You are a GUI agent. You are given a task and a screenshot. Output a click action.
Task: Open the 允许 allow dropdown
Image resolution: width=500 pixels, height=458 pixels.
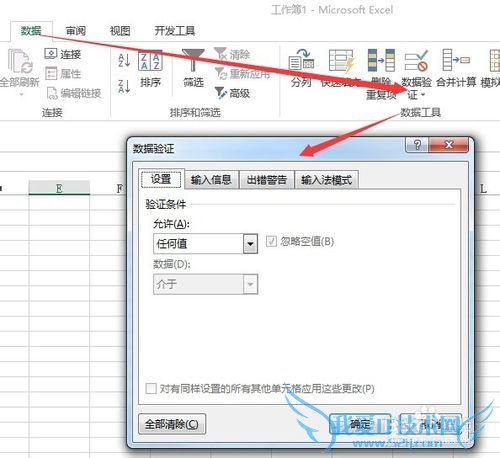[x=250, y=244]
